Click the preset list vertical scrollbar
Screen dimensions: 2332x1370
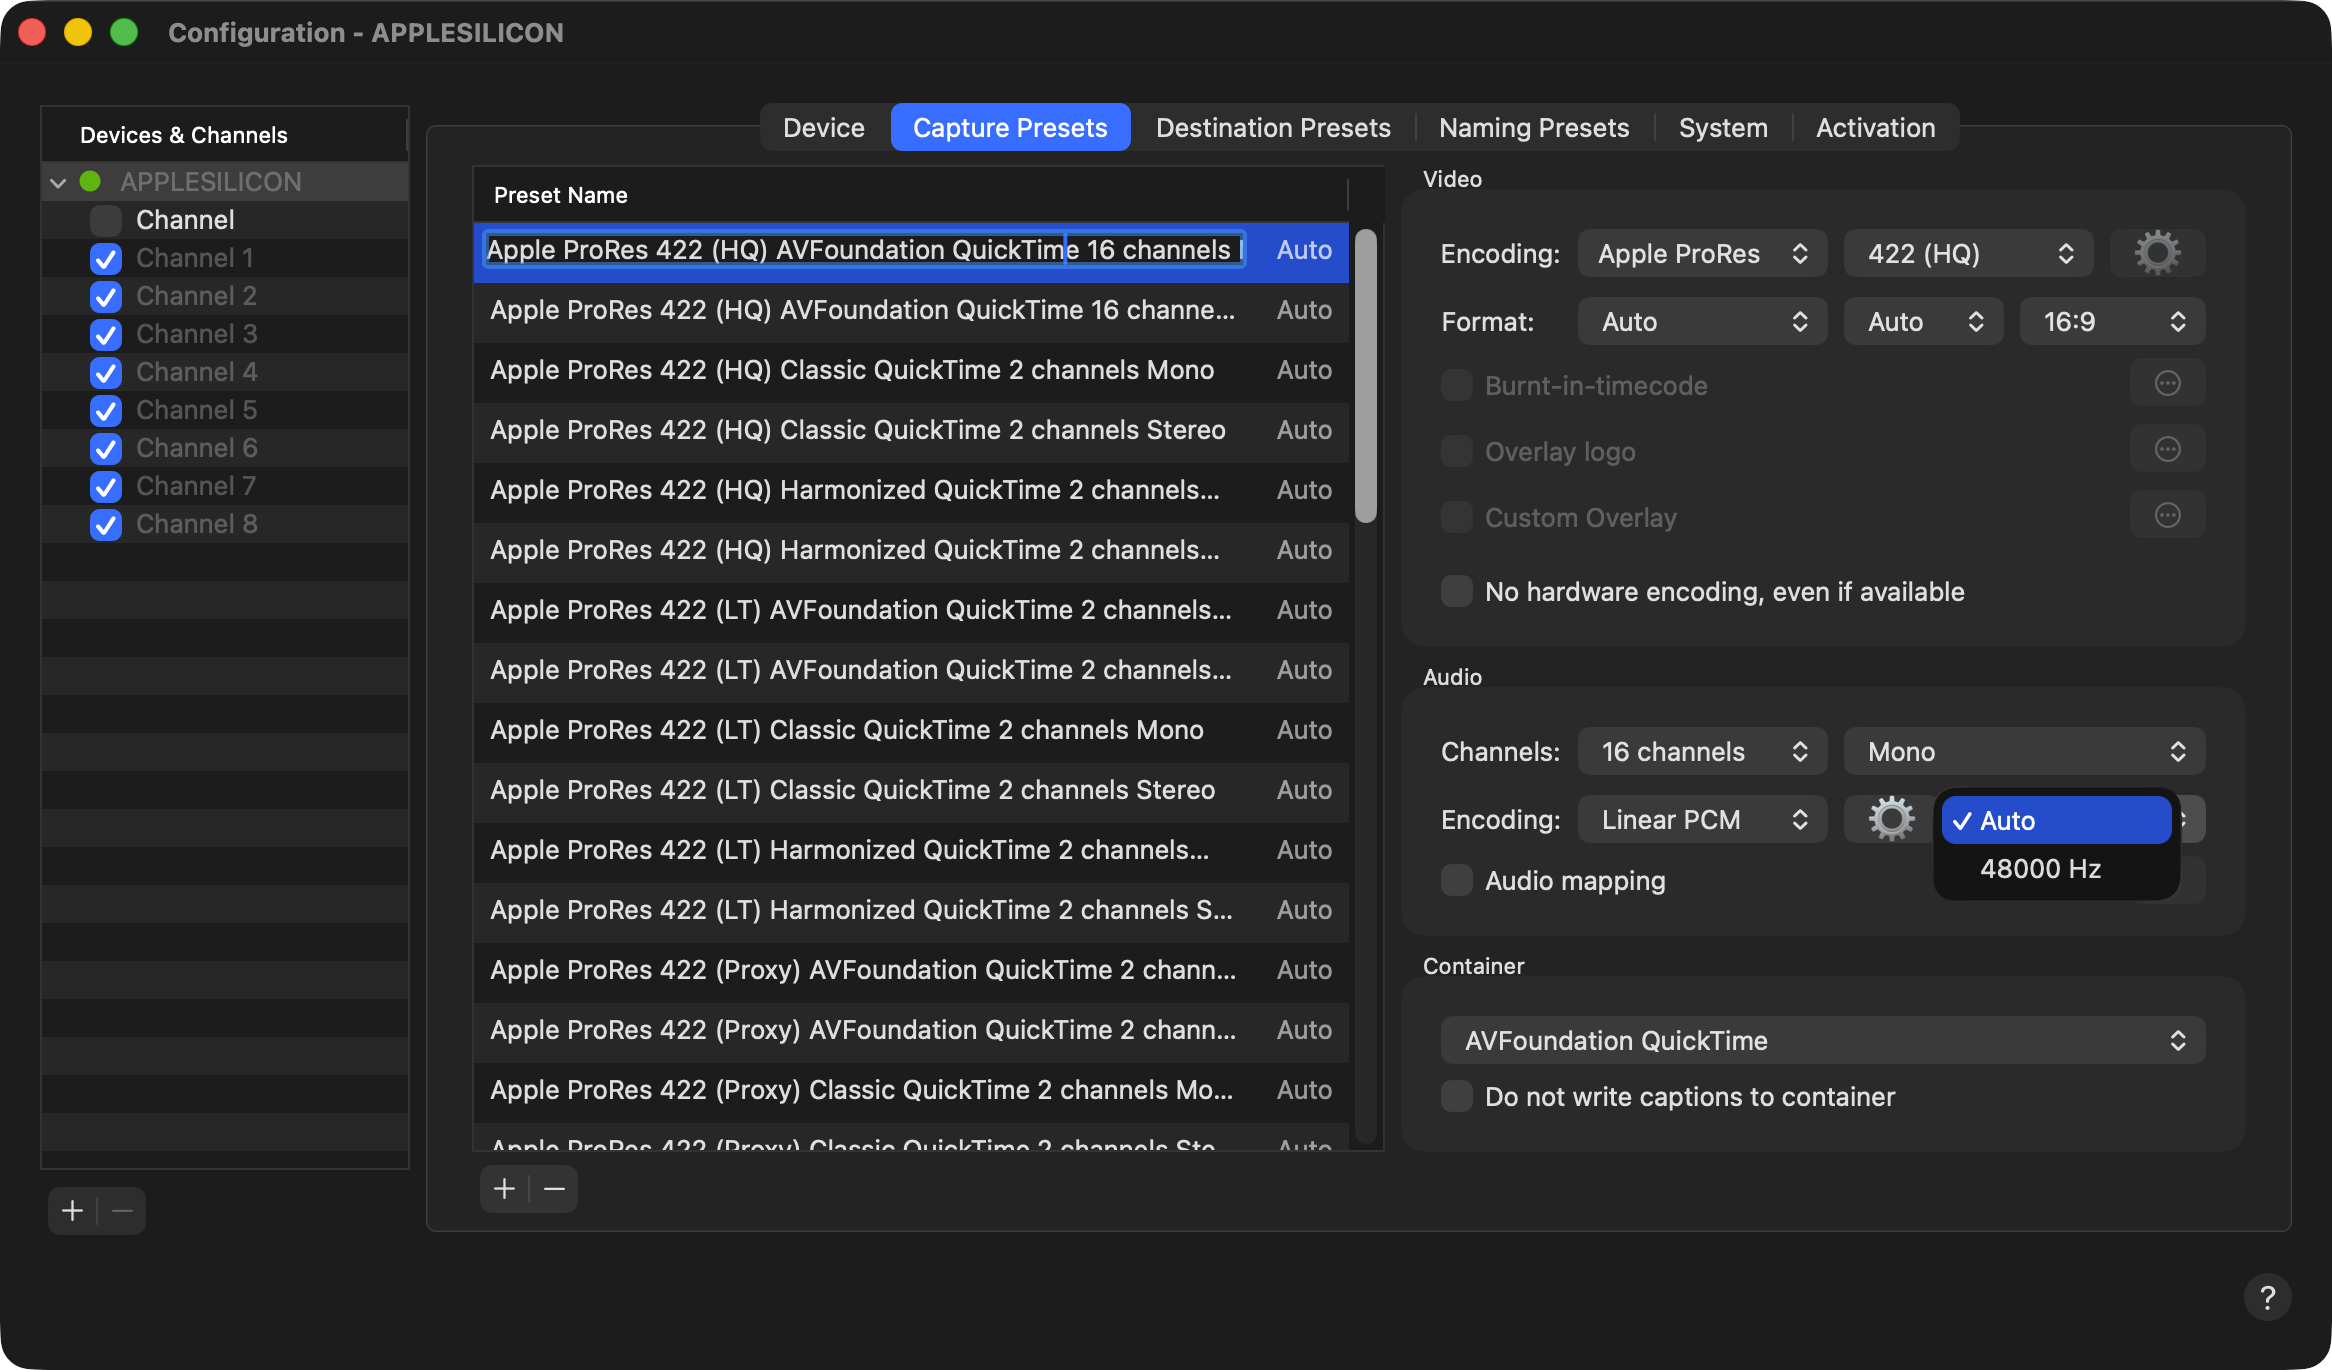1365,376
